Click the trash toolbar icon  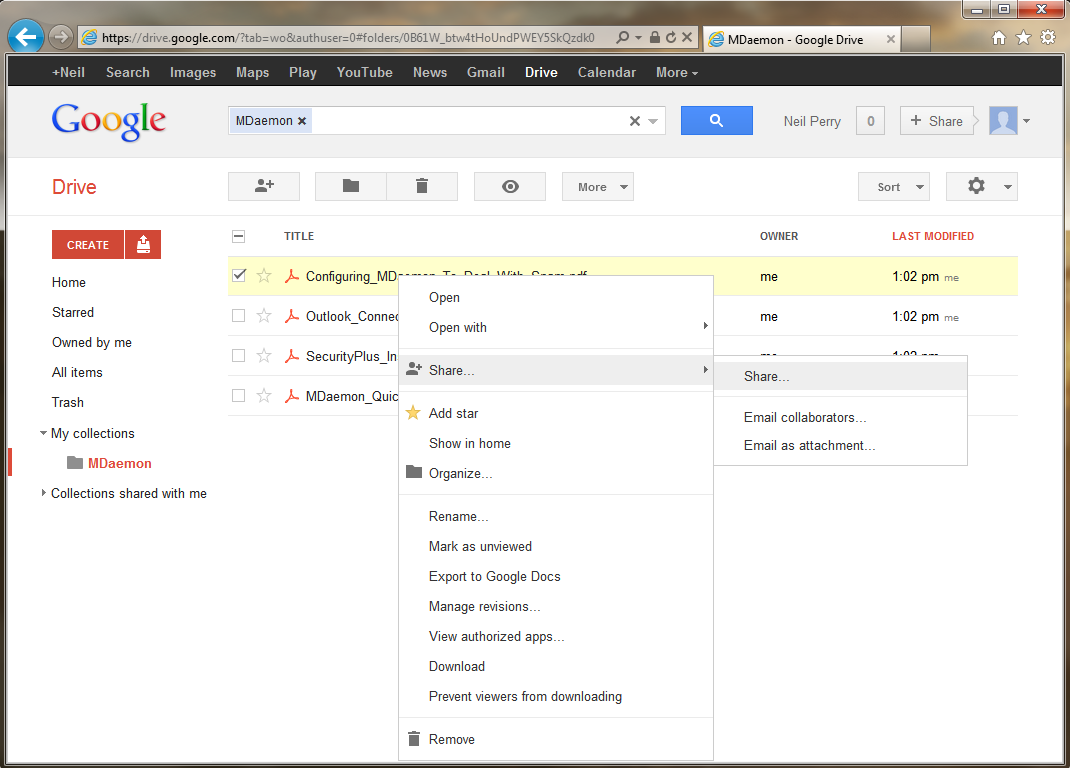tap(422, 186)
